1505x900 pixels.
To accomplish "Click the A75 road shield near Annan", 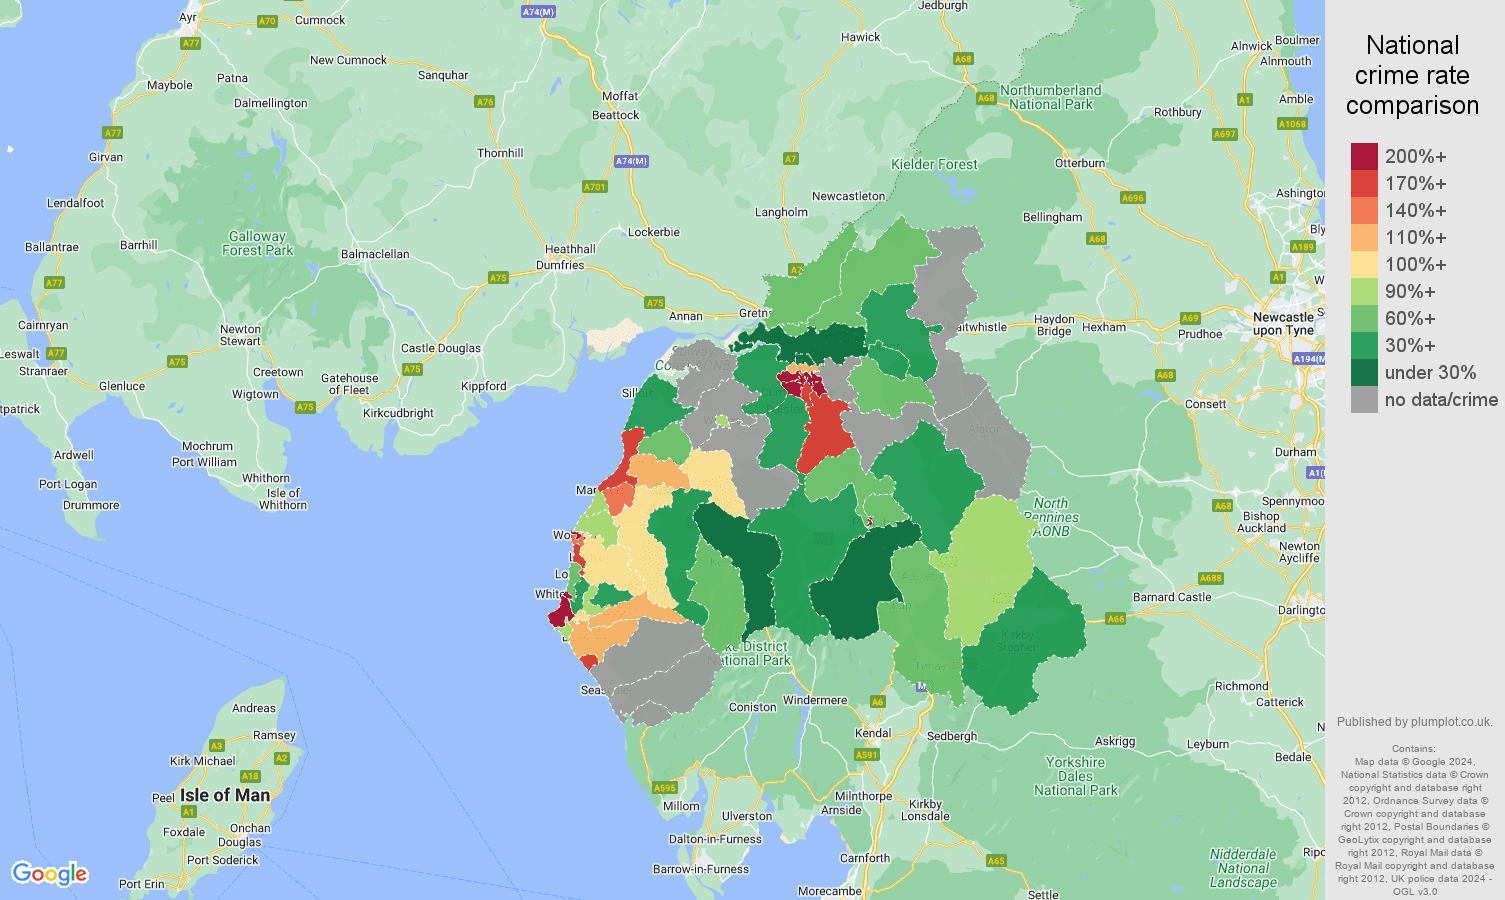I will tap(655, 303).
